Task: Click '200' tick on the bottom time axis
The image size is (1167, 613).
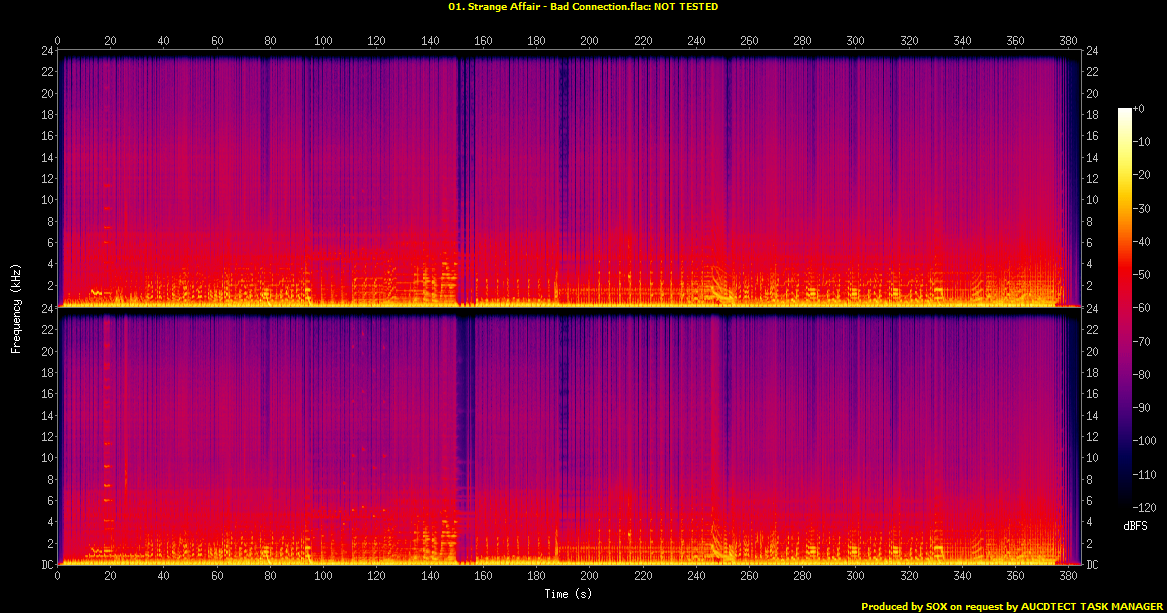Action: [x=589, y=575]
